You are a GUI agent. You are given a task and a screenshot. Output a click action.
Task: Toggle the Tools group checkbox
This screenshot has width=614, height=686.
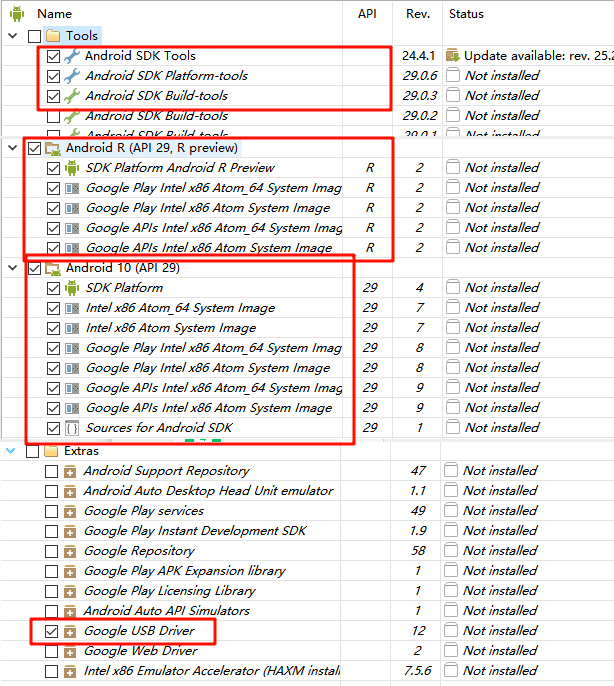coord(35,36)
